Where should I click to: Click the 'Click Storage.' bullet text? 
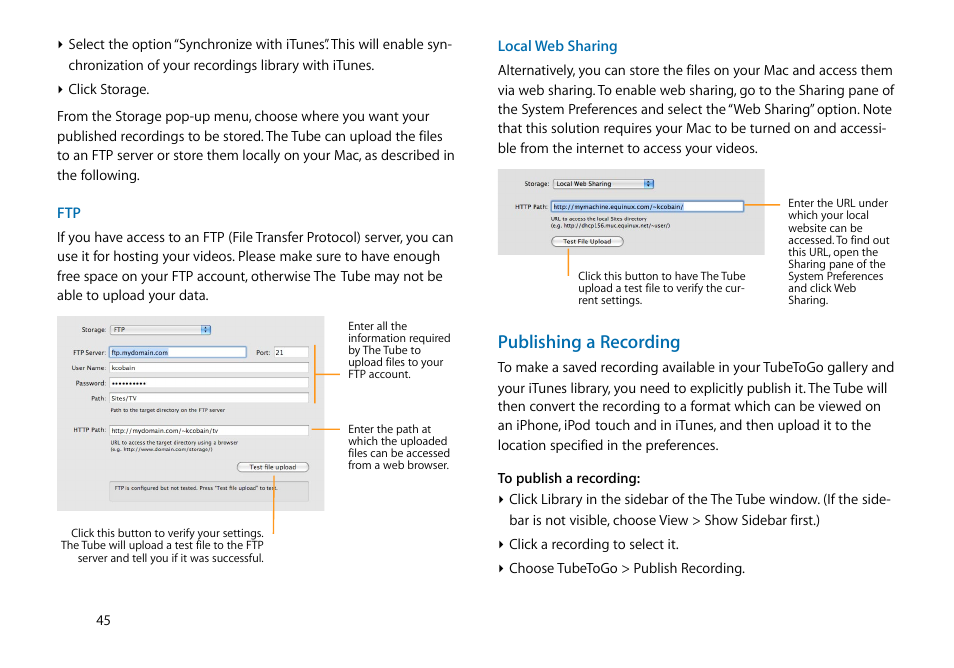tap(108, 89)
